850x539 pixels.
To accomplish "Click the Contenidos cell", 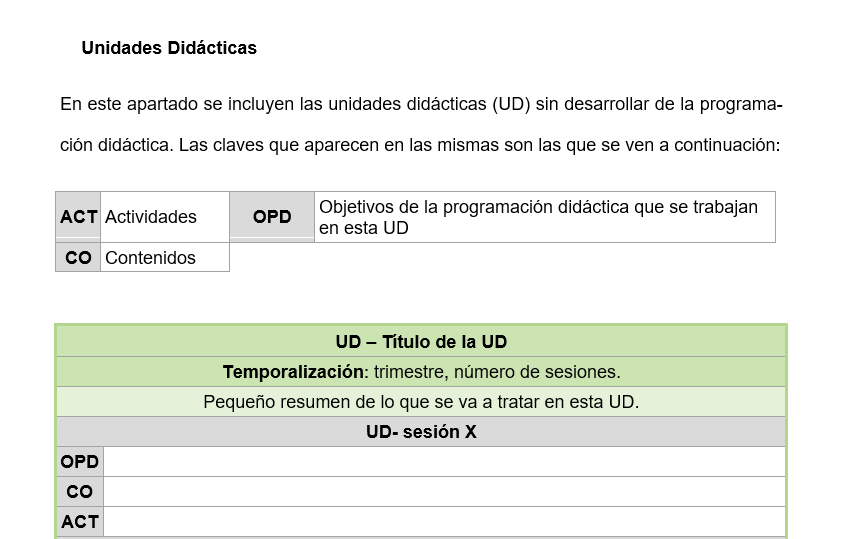I will pyautogui.click(x=165, y=257).
